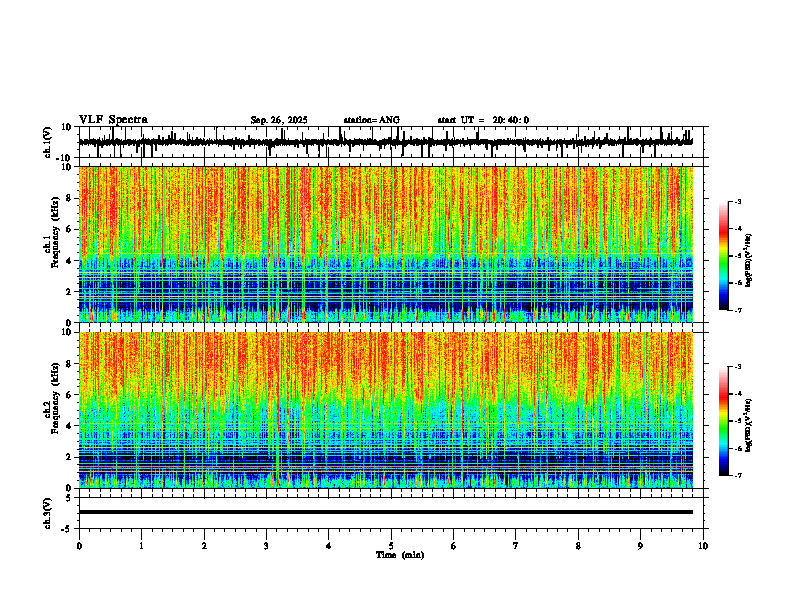
Task: Click the "2" kHz tick of ch.2 spectrogram
Action: [69, 457]
